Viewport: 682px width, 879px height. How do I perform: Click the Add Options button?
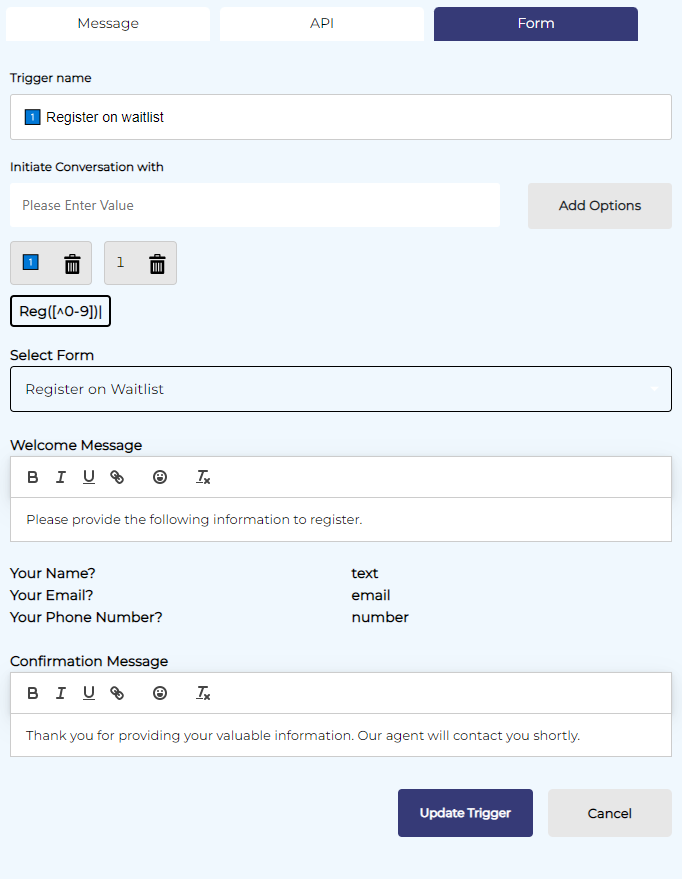[x=599, y=205]
